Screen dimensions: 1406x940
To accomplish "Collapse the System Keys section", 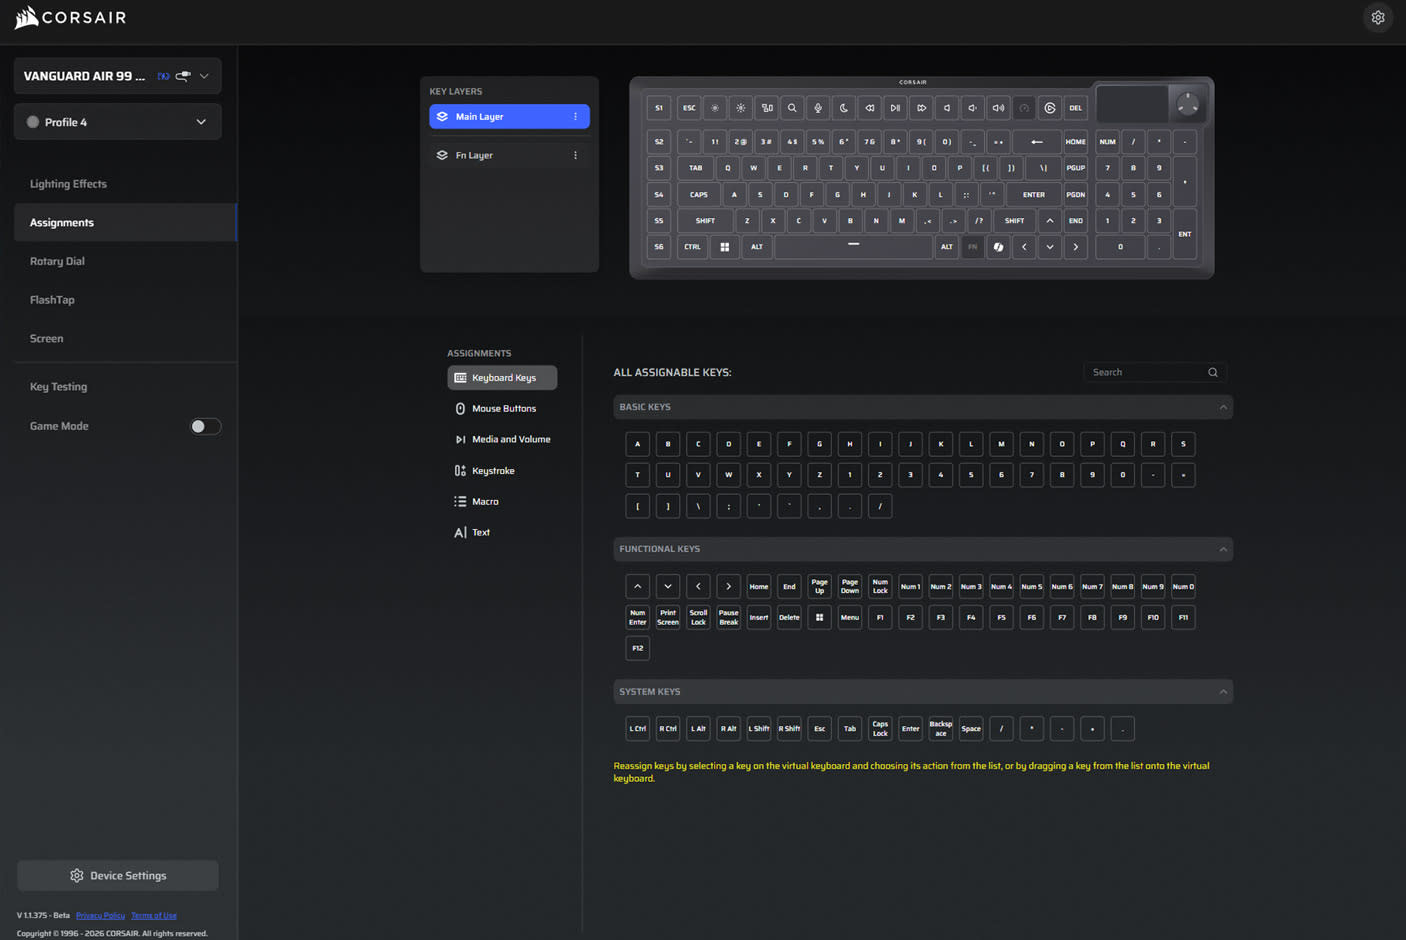I will [1222, 692].
